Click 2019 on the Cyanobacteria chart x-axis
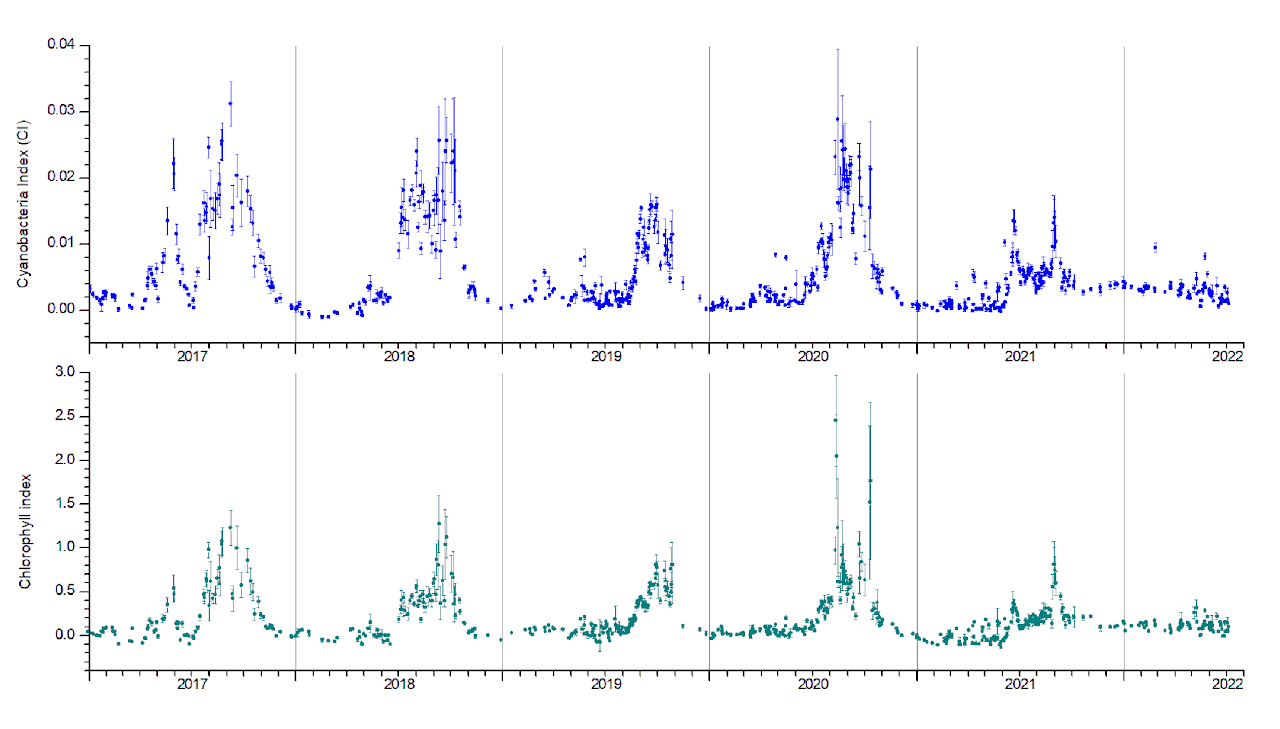1280x729 pixels. 606,356
